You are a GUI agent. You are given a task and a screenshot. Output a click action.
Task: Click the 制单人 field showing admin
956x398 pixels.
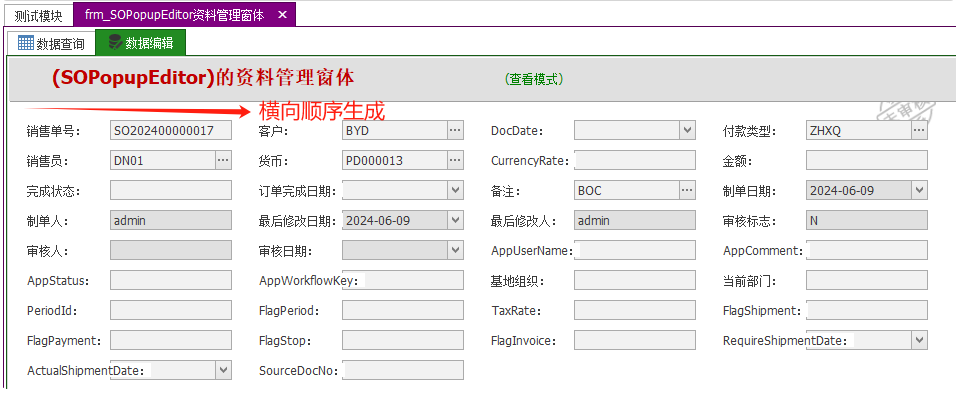tap(171, 220)
